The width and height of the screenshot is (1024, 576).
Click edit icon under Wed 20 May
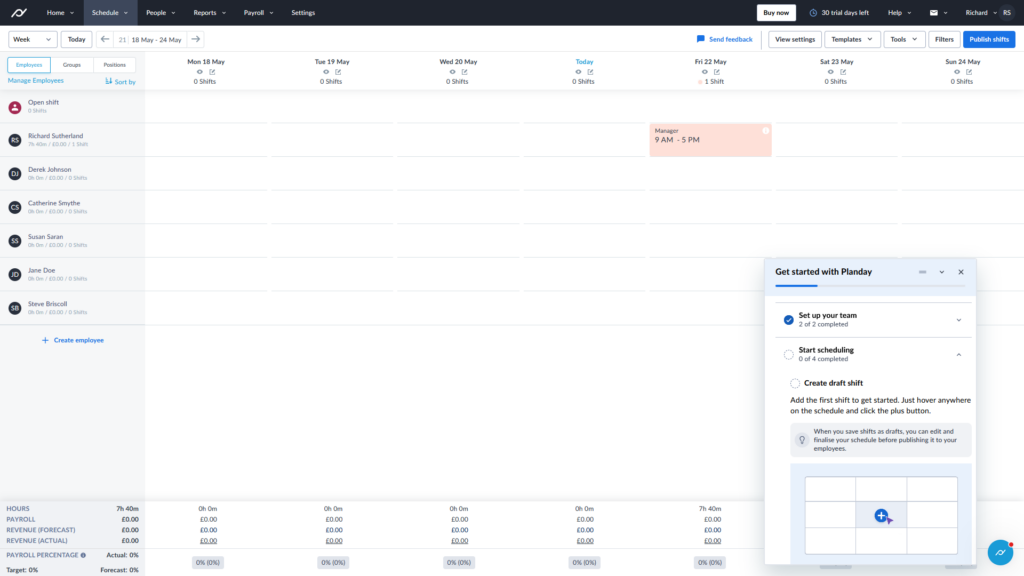coord(464,72)
